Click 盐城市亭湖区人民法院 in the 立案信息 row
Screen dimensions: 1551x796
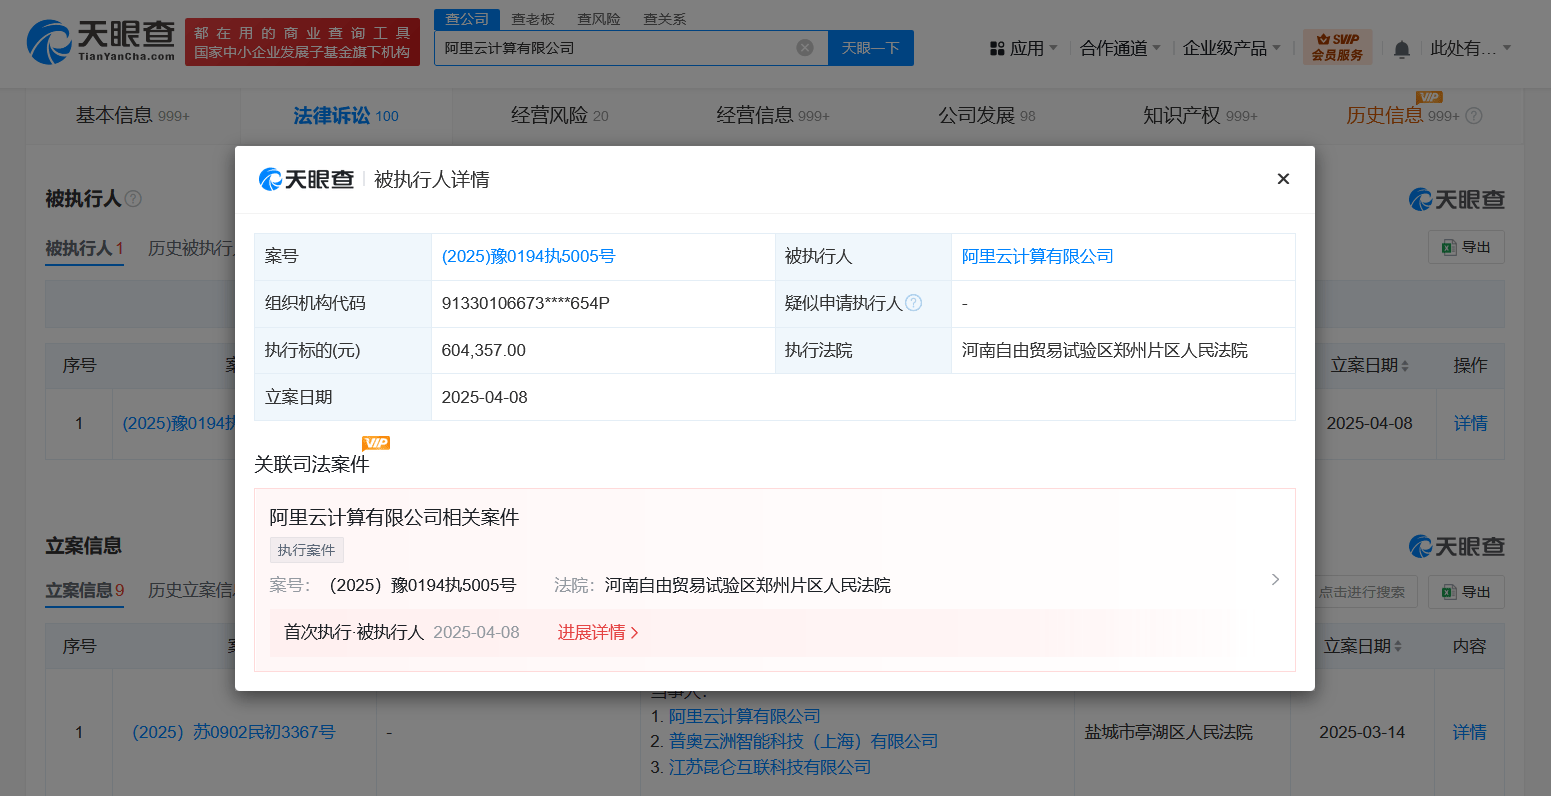point(1169,733)
